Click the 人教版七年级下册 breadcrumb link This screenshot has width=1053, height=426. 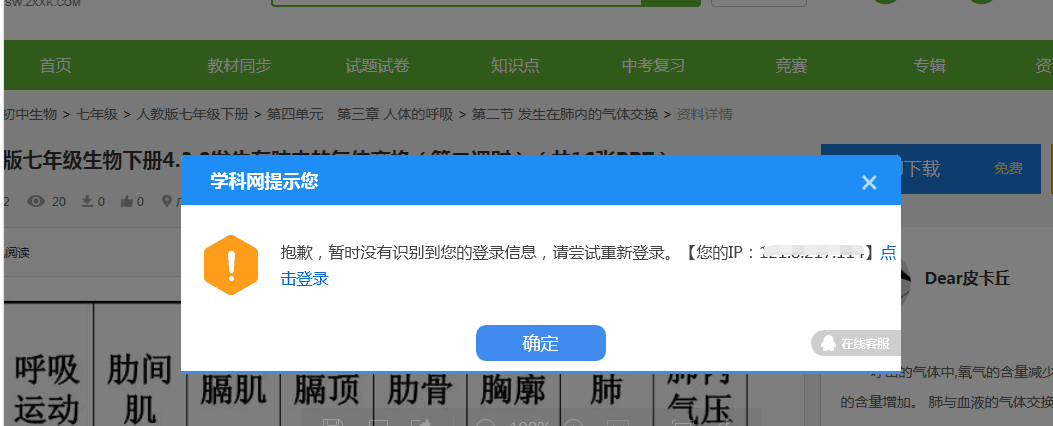click(193, 114)
